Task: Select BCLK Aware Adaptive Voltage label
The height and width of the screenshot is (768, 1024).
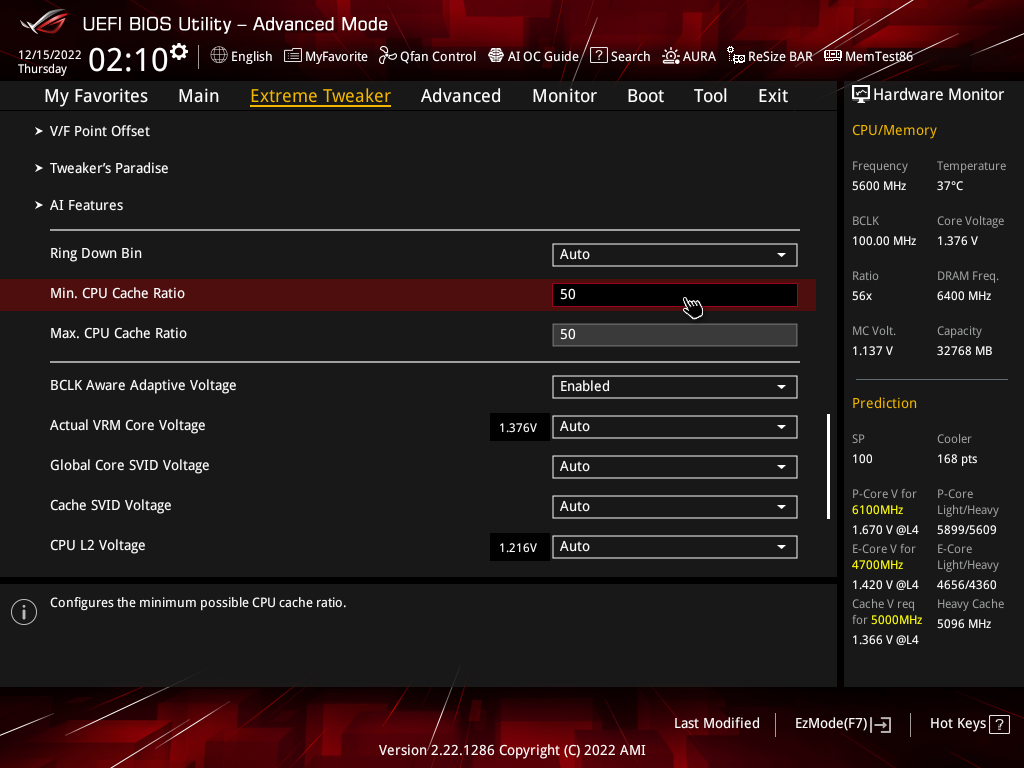Action: pos(143,385)
